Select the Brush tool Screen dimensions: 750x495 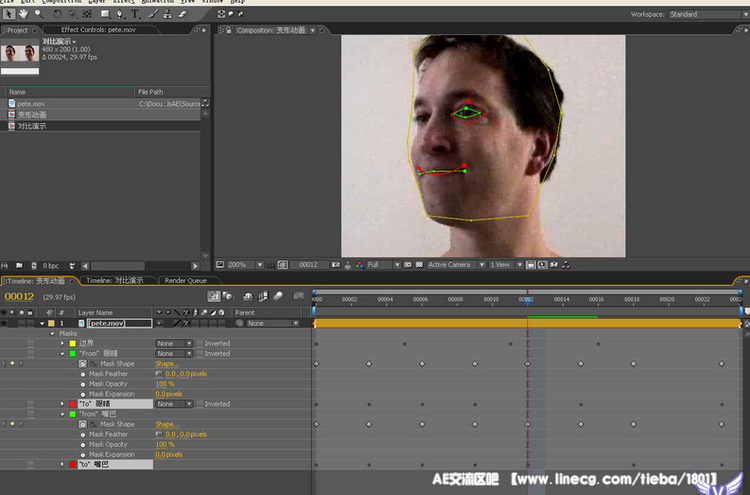pos(153,14)
